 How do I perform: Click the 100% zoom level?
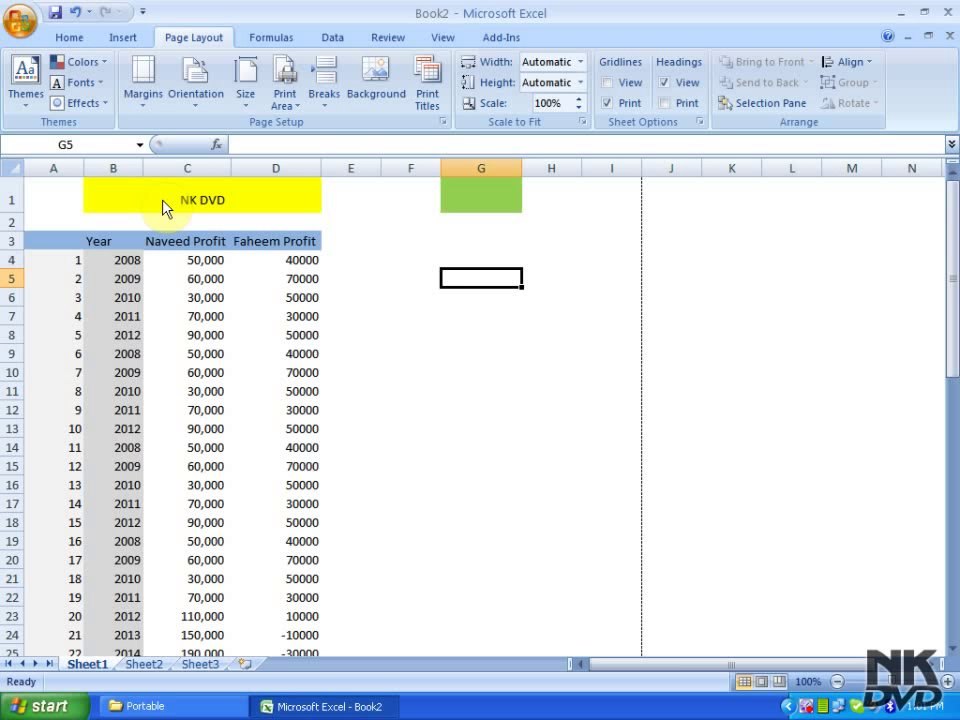(x=808, y=681)
